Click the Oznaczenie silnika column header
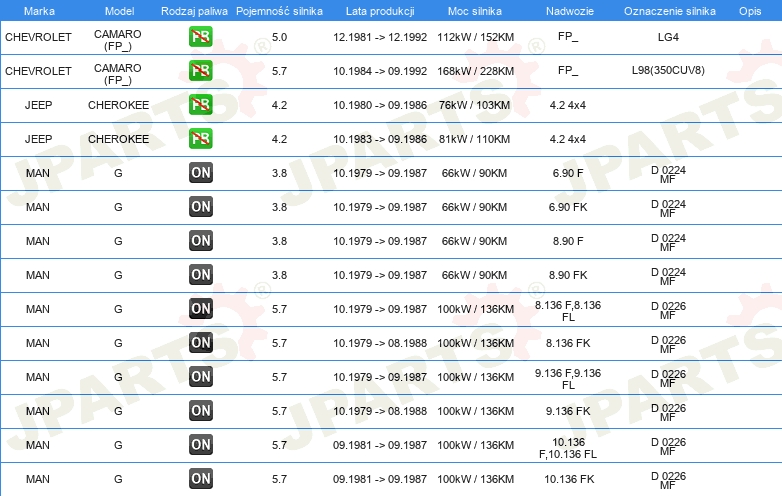The height and width of the screenshot is (496, 782). 669,11
